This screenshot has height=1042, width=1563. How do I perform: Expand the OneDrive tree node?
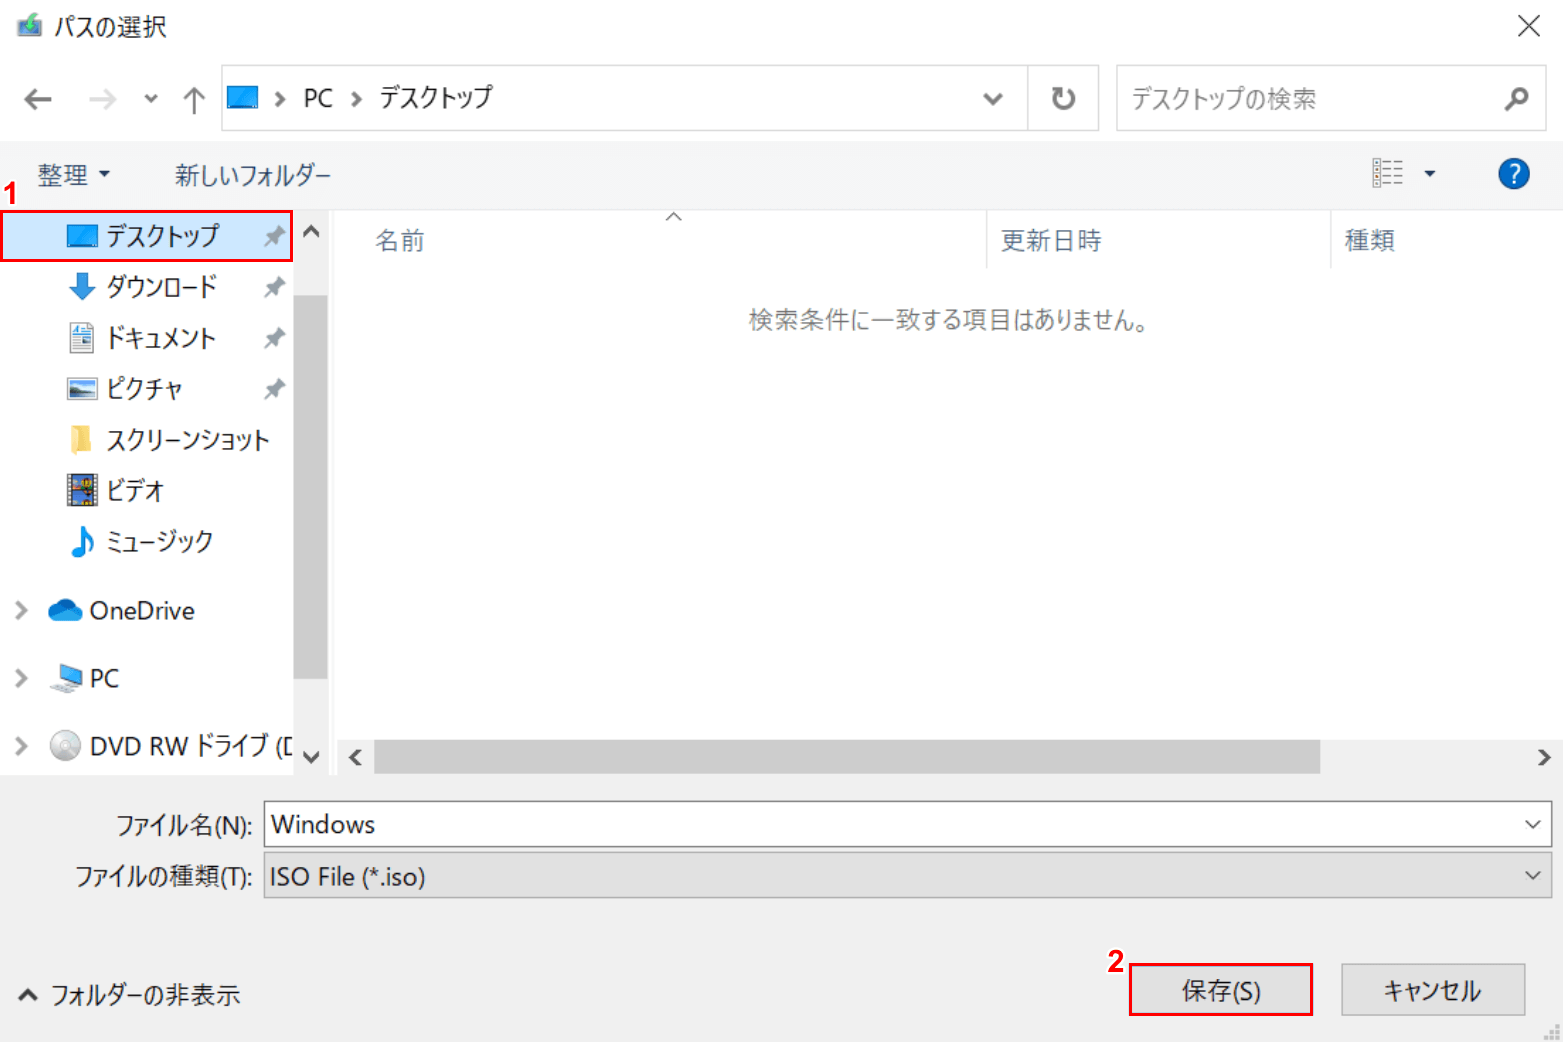(x=21, y=611)
